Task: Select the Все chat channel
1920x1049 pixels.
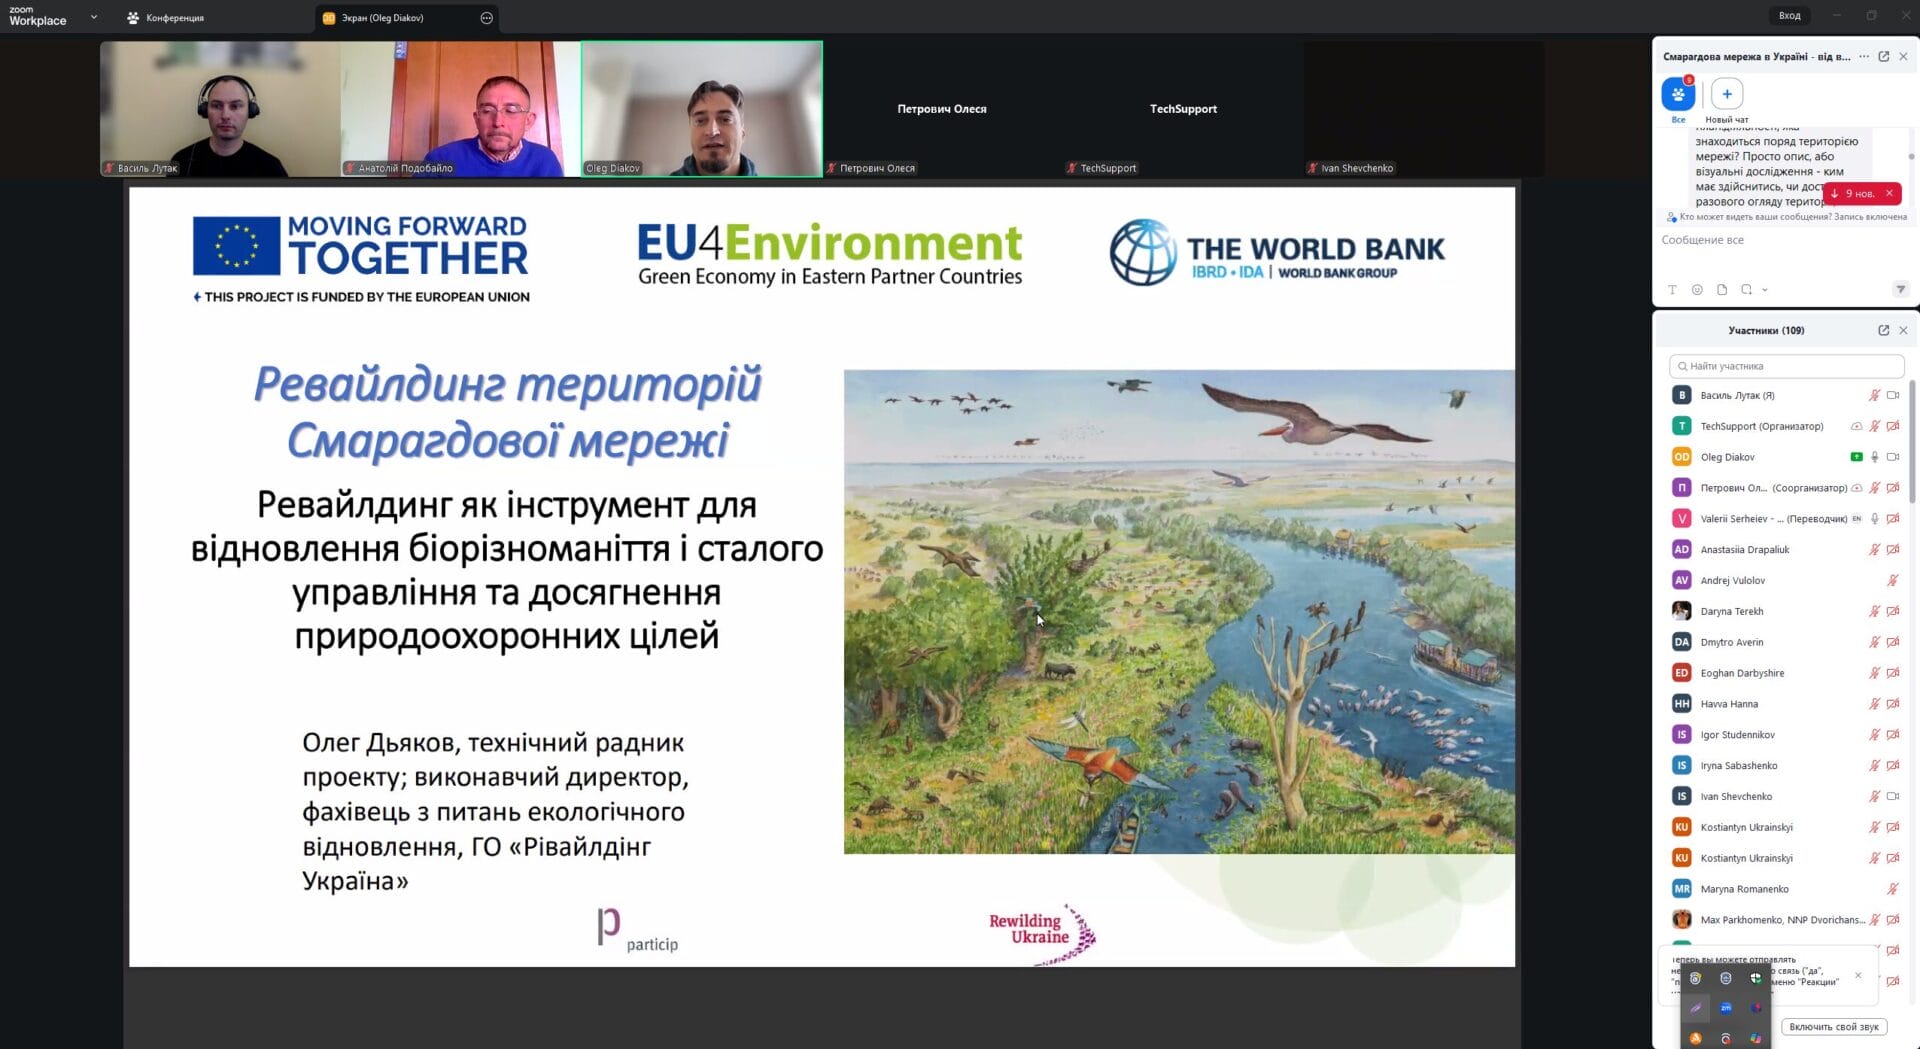Action: 1678,95
